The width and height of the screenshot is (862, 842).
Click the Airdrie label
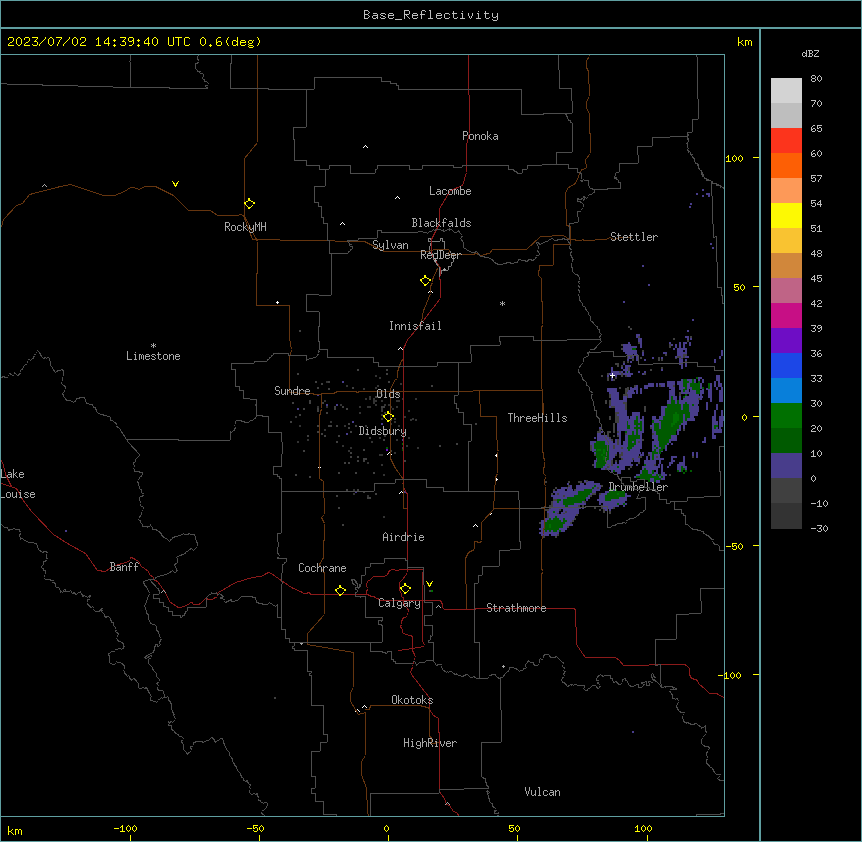click(403, 537)
